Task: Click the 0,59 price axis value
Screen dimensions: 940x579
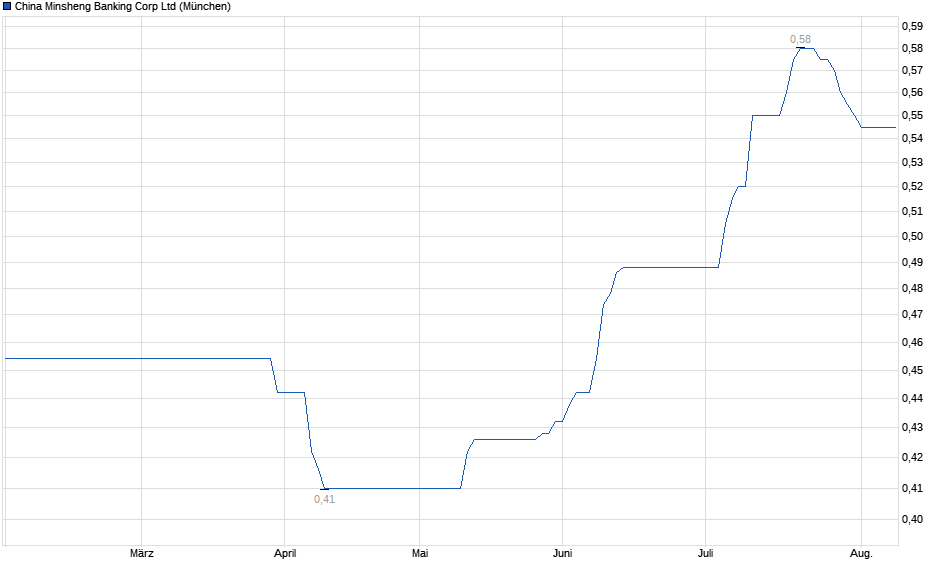Action: coord(912,26)
